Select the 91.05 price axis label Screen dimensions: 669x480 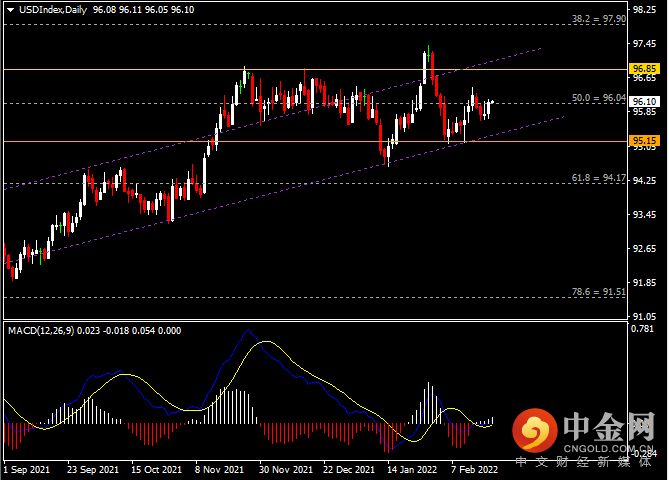(644, 317)
